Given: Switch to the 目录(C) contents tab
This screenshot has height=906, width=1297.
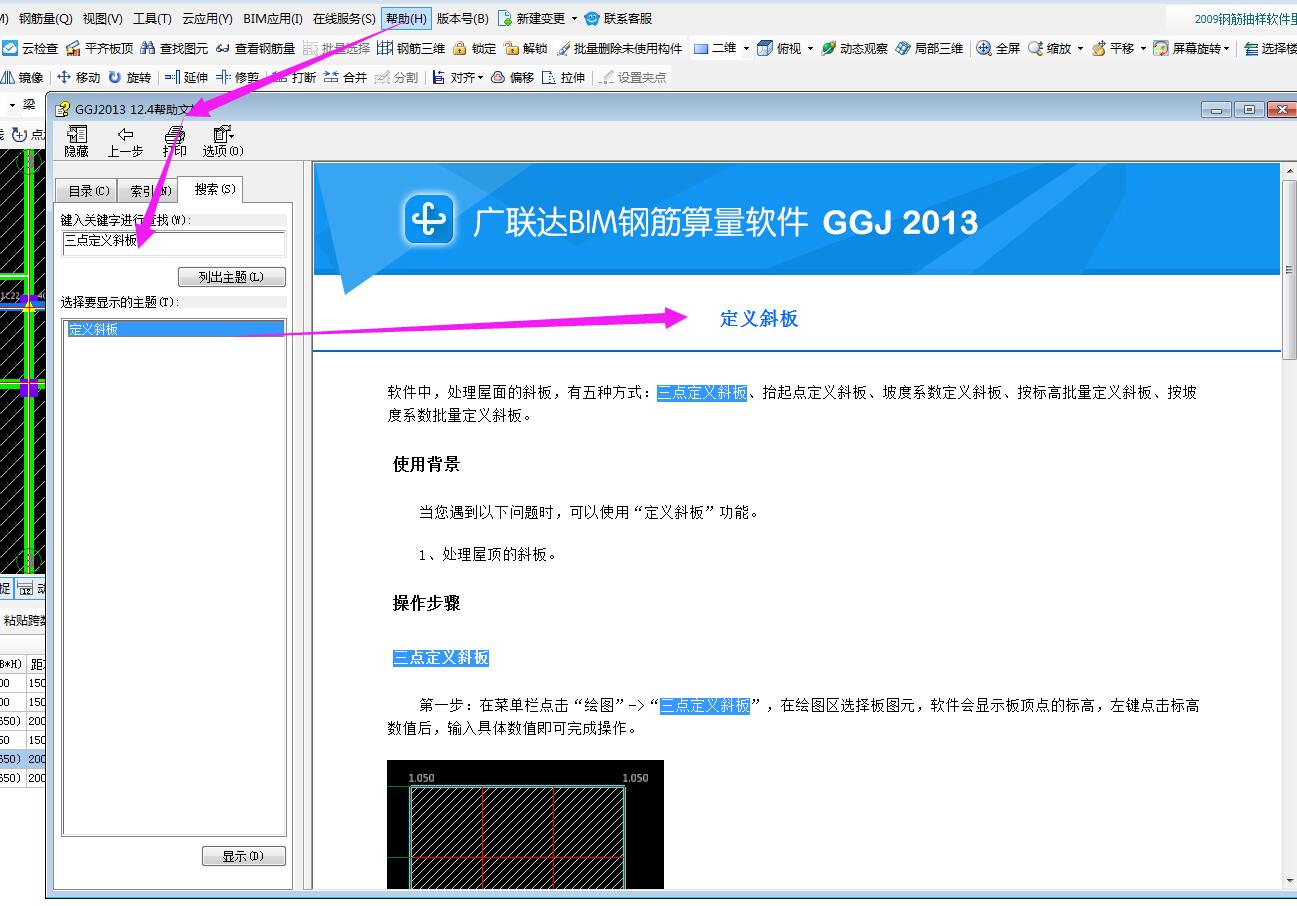Looking at the screenshot, I should tap(88, 191).
